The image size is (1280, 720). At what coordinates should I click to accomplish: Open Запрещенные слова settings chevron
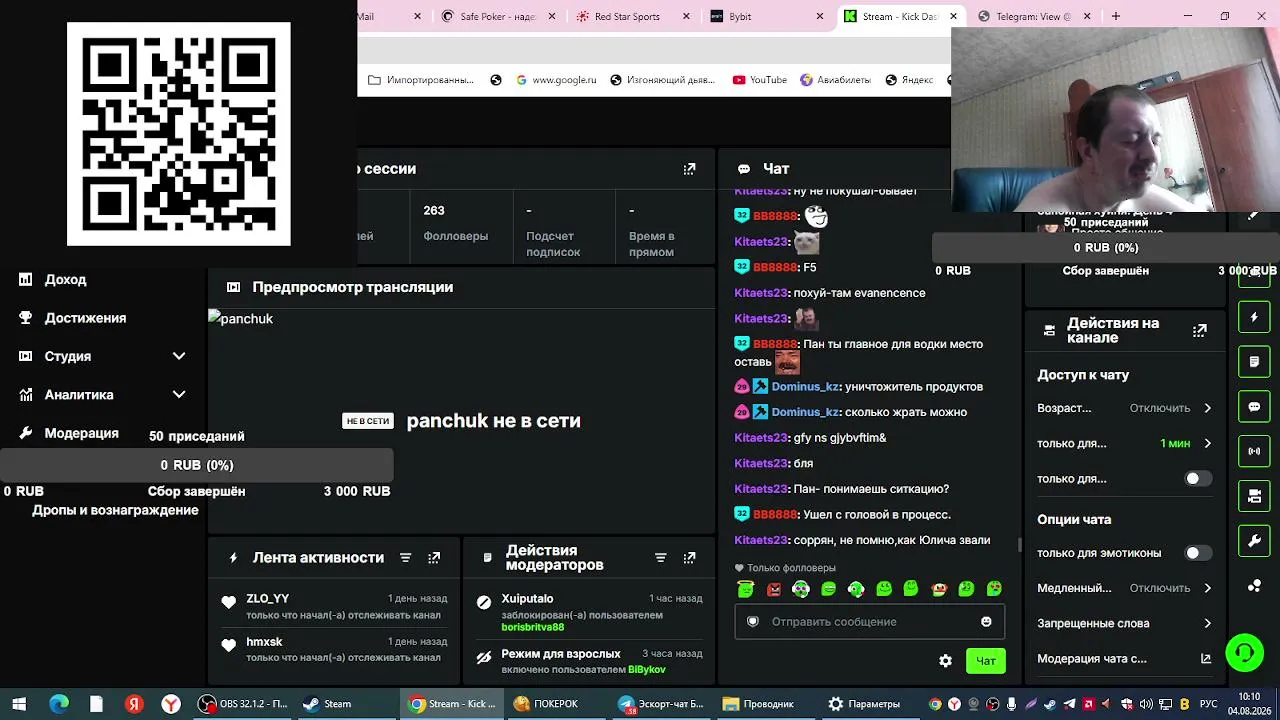tap(1207, 623)
